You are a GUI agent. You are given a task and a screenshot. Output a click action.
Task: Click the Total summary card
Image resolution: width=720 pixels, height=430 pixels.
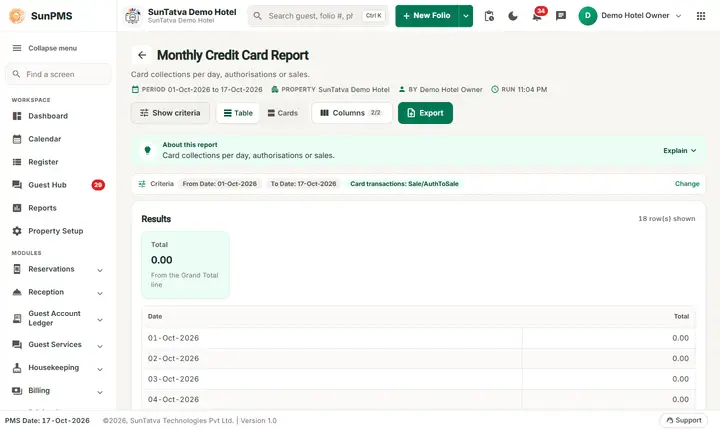[186, 265]
